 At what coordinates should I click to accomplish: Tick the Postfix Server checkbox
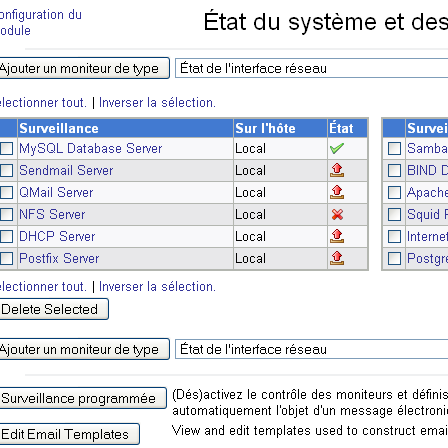click(x=6, y=258)
